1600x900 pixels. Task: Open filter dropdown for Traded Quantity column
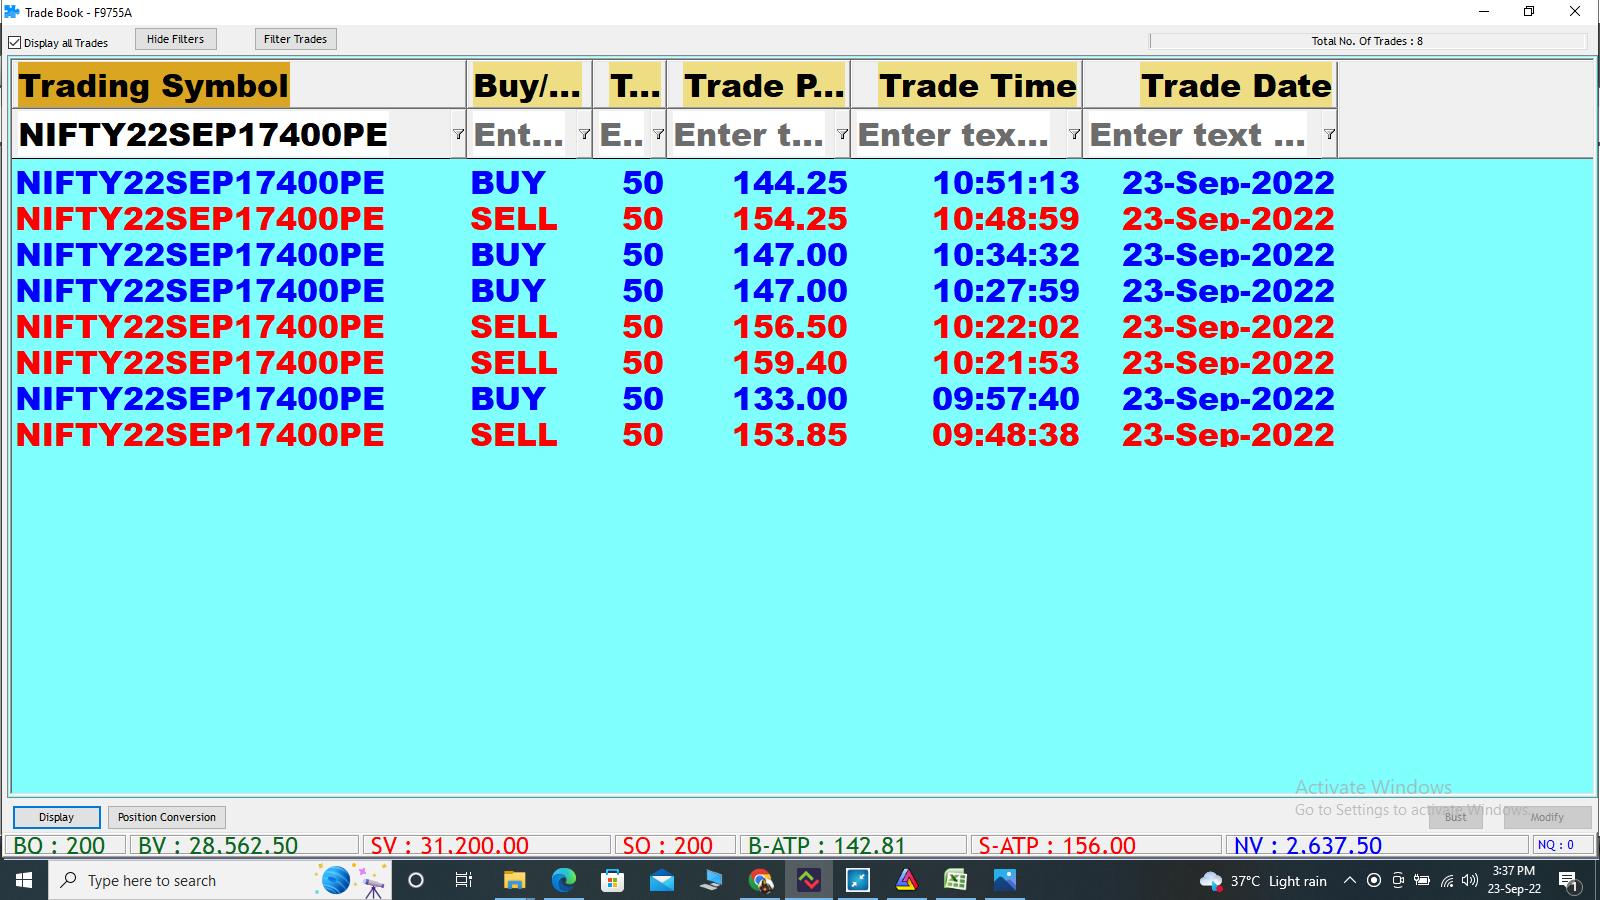pos(658,134)
